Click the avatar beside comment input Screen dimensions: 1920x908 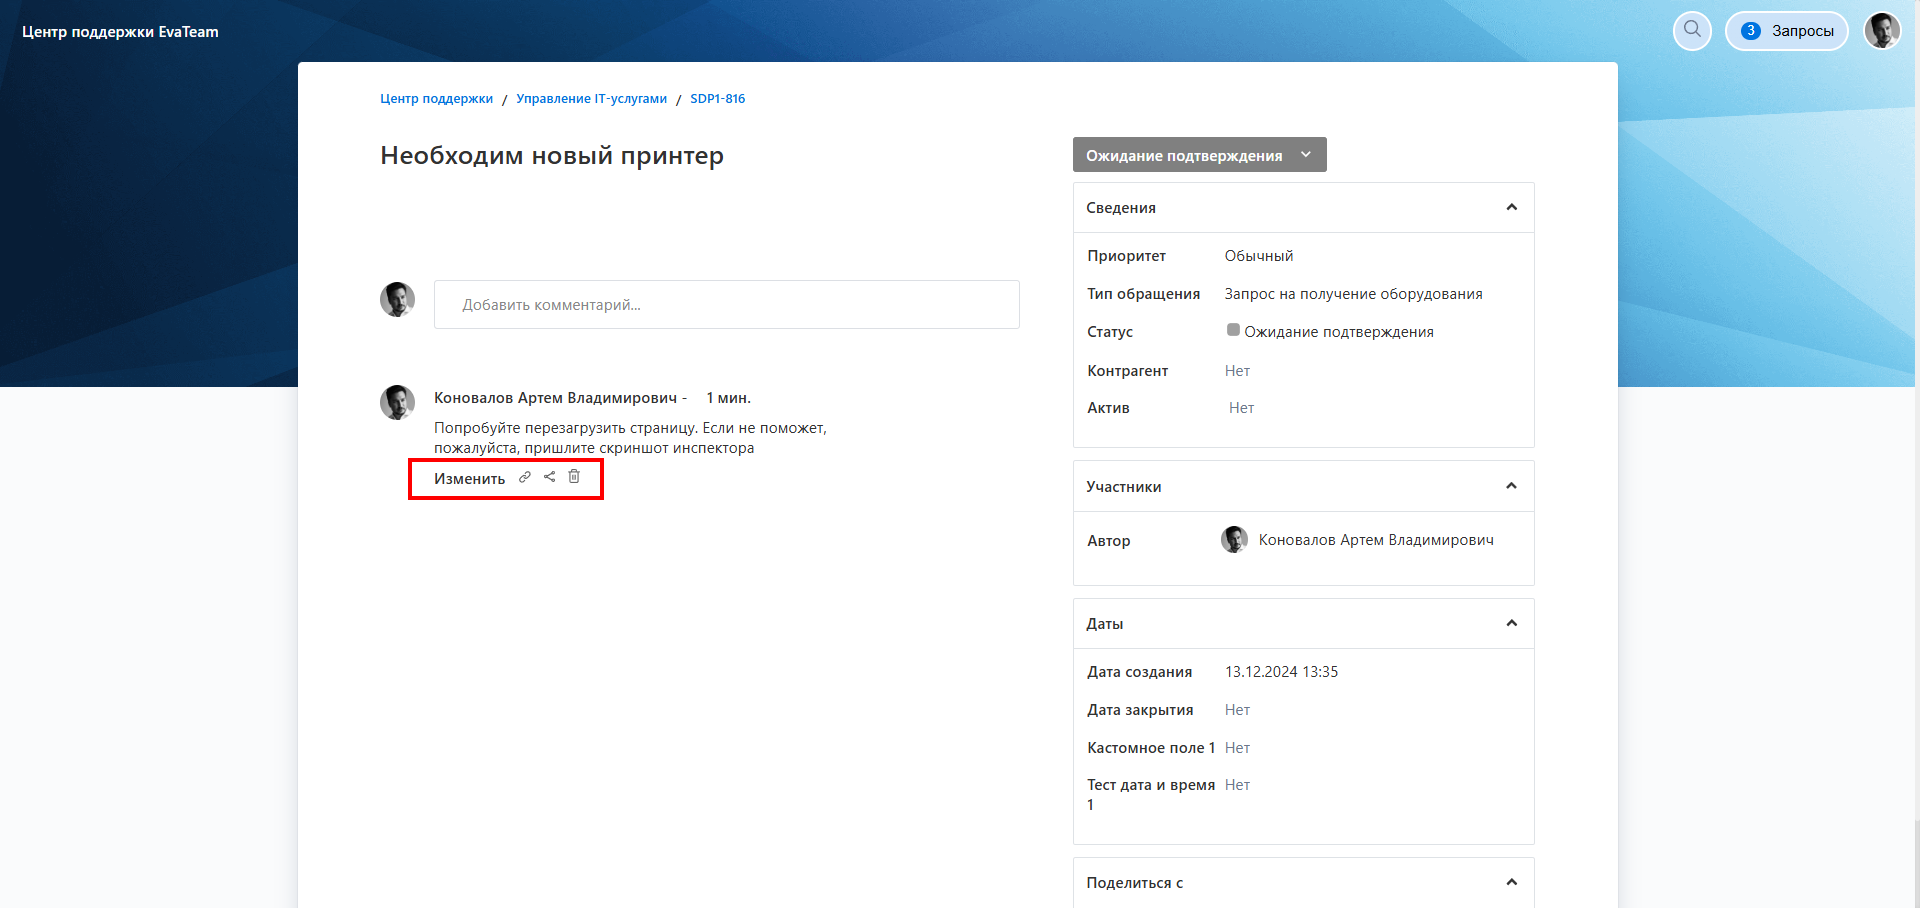click(x=397, y=299)
